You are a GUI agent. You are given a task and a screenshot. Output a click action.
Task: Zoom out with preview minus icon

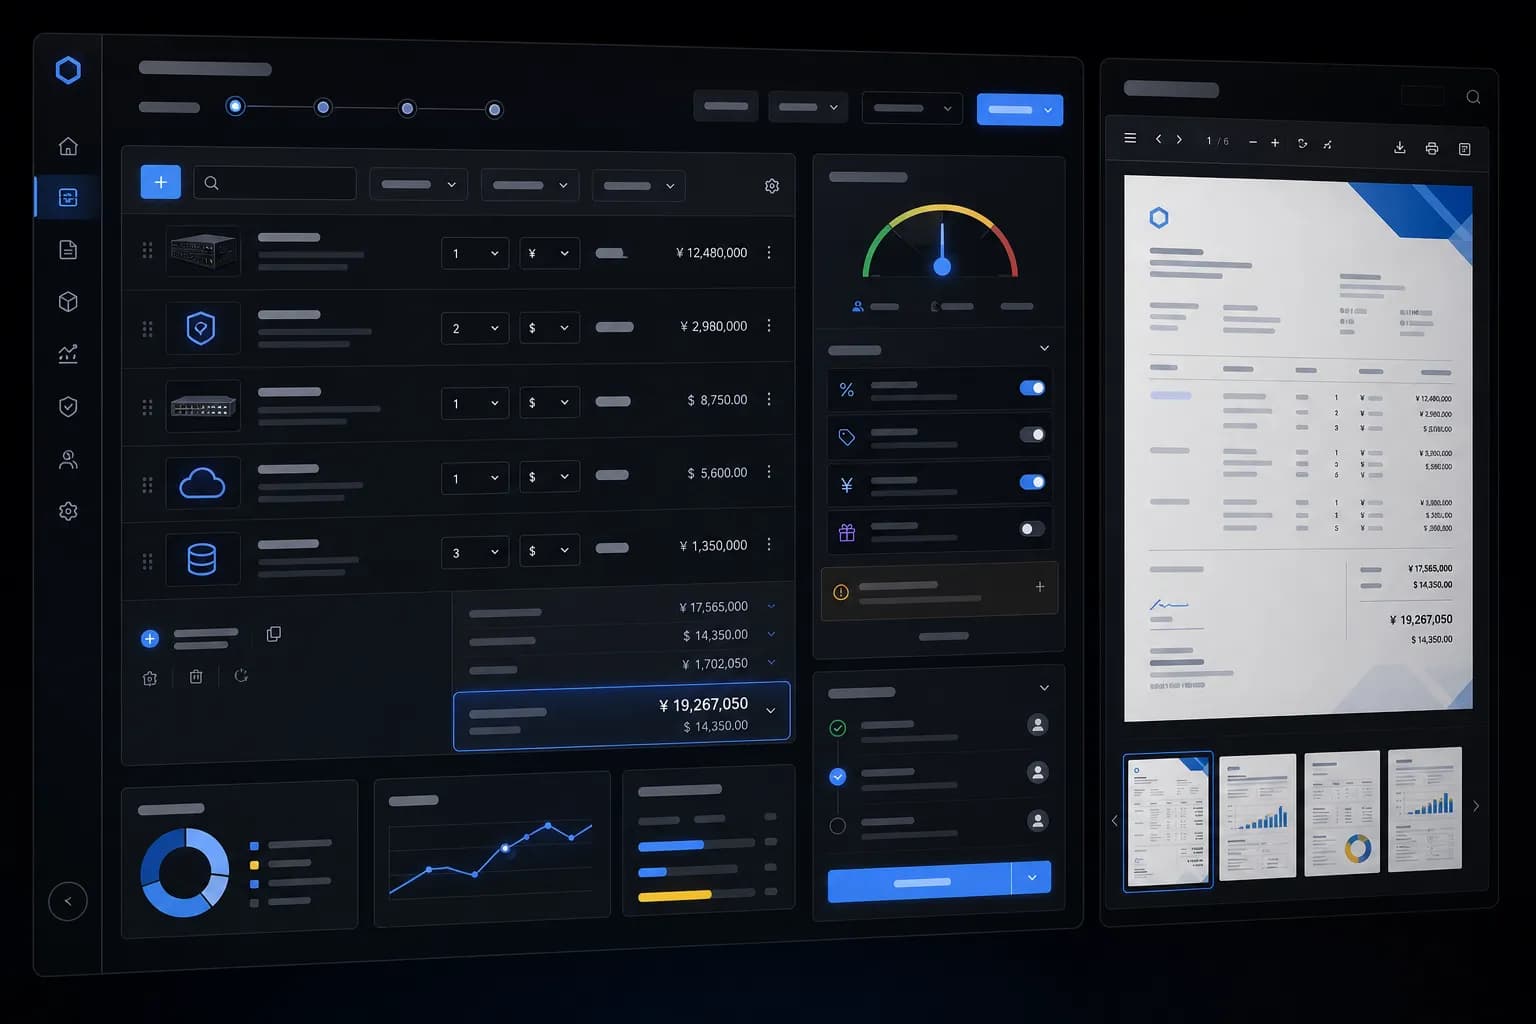(x=1253, y=143)
